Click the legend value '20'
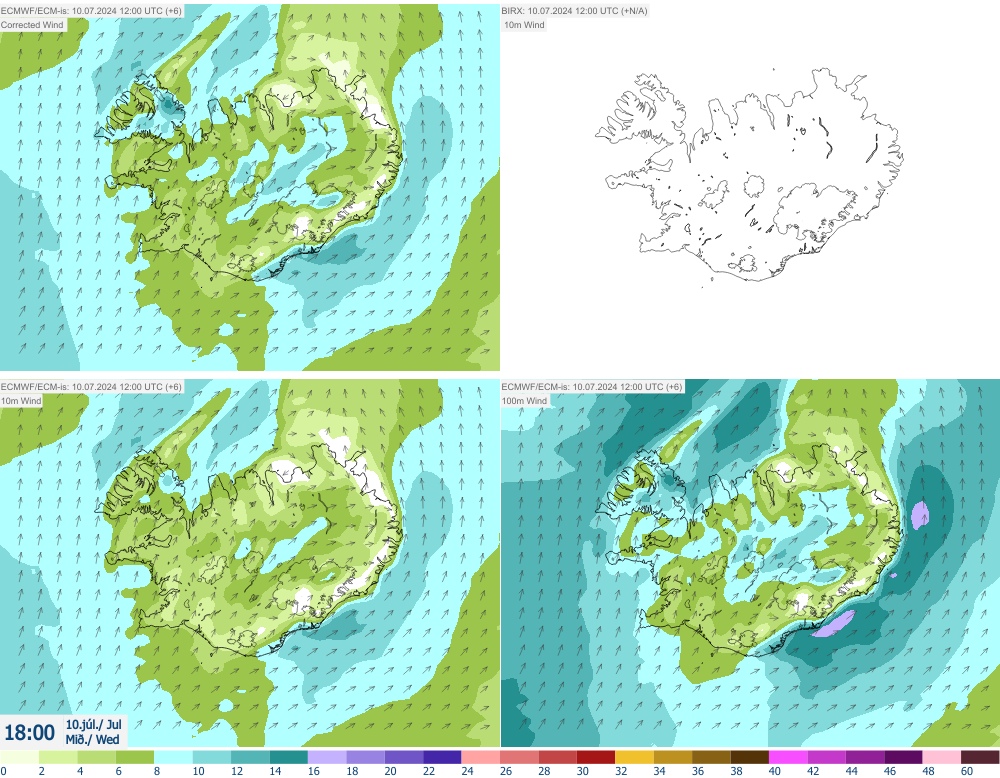The height and width of the screenshot is (778, 1000). [390, 771]
